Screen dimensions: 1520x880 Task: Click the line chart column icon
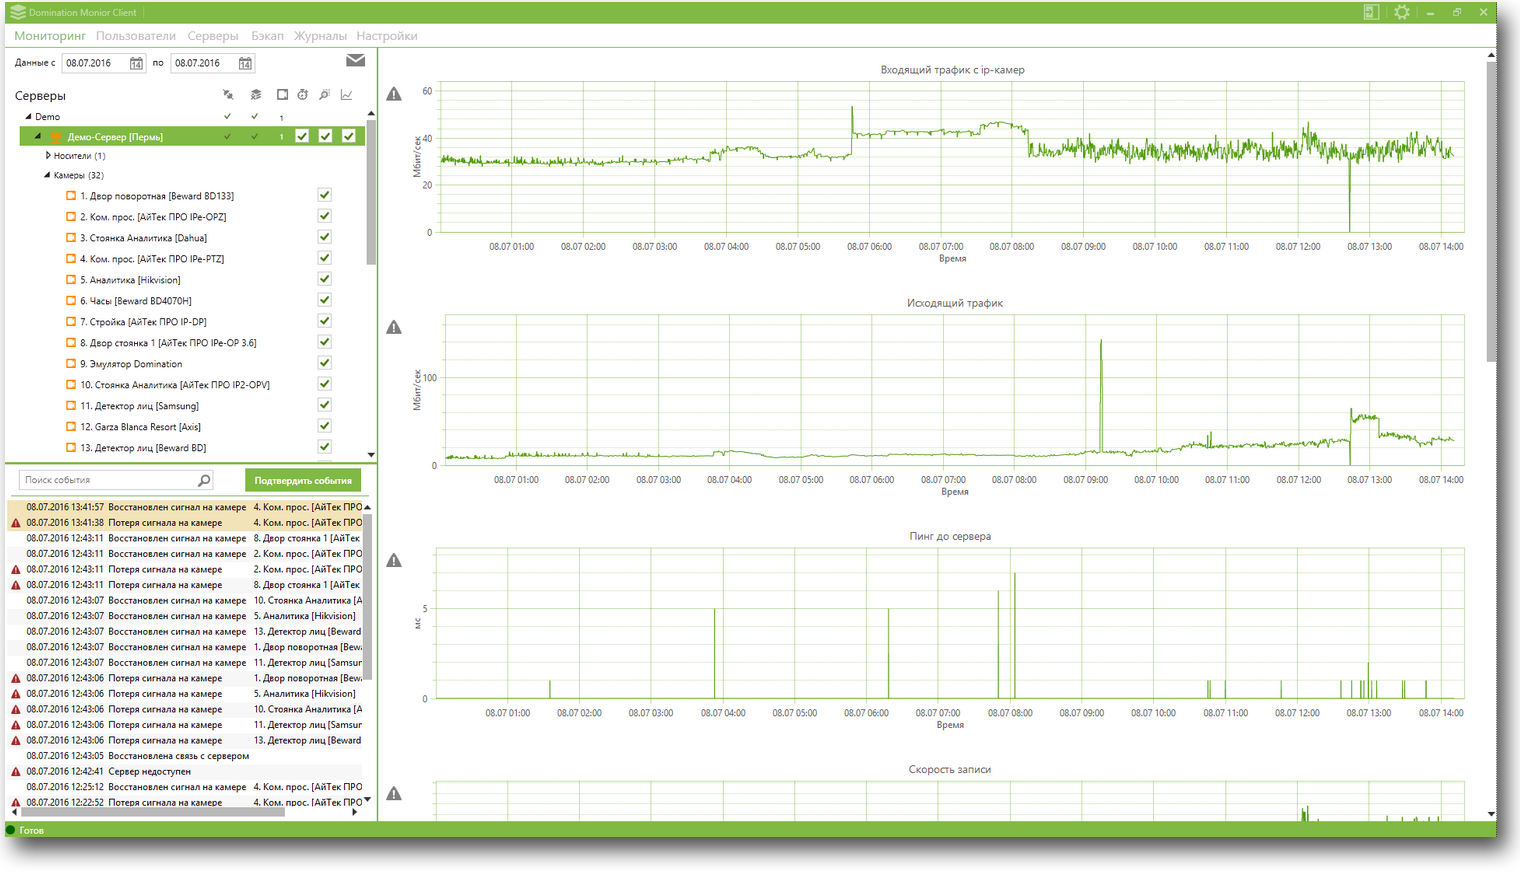click(x=346, y=95)
